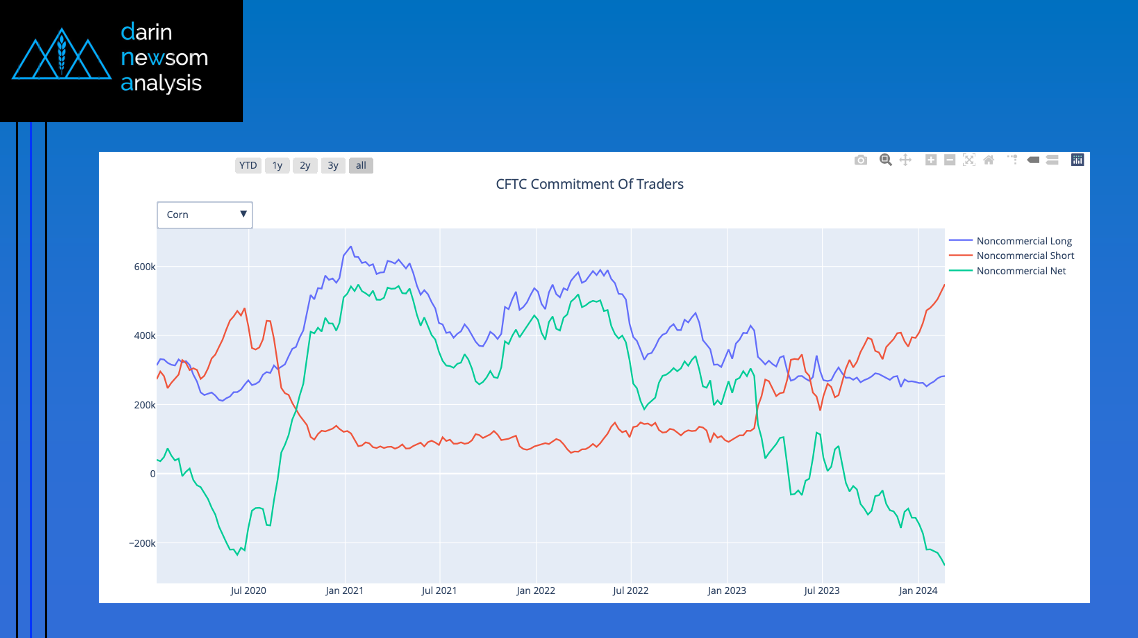Click the Darin Newsom Analysis logo
1138x638 pixels.
click(x=121, y=60)
